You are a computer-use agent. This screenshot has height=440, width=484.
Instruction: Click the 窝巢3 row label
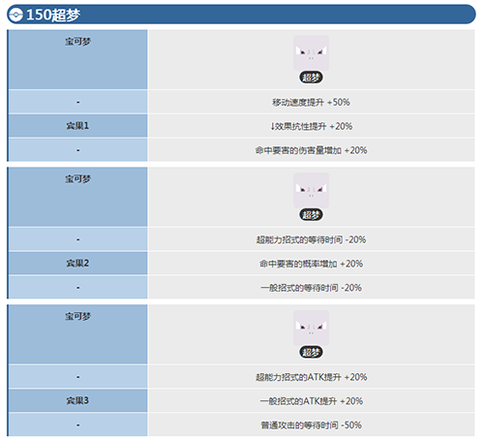click(78, 400)
